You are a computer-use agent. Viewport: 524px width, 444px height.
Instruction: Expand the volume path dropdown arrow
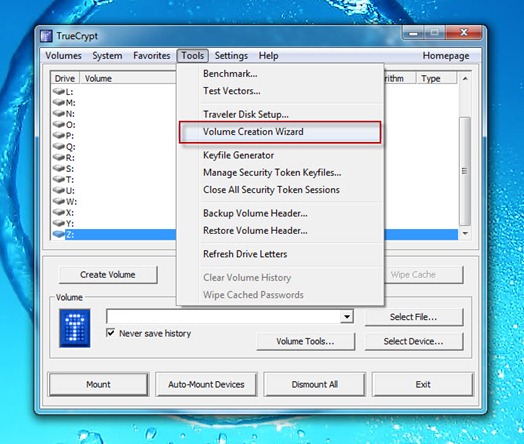point(347,316)
